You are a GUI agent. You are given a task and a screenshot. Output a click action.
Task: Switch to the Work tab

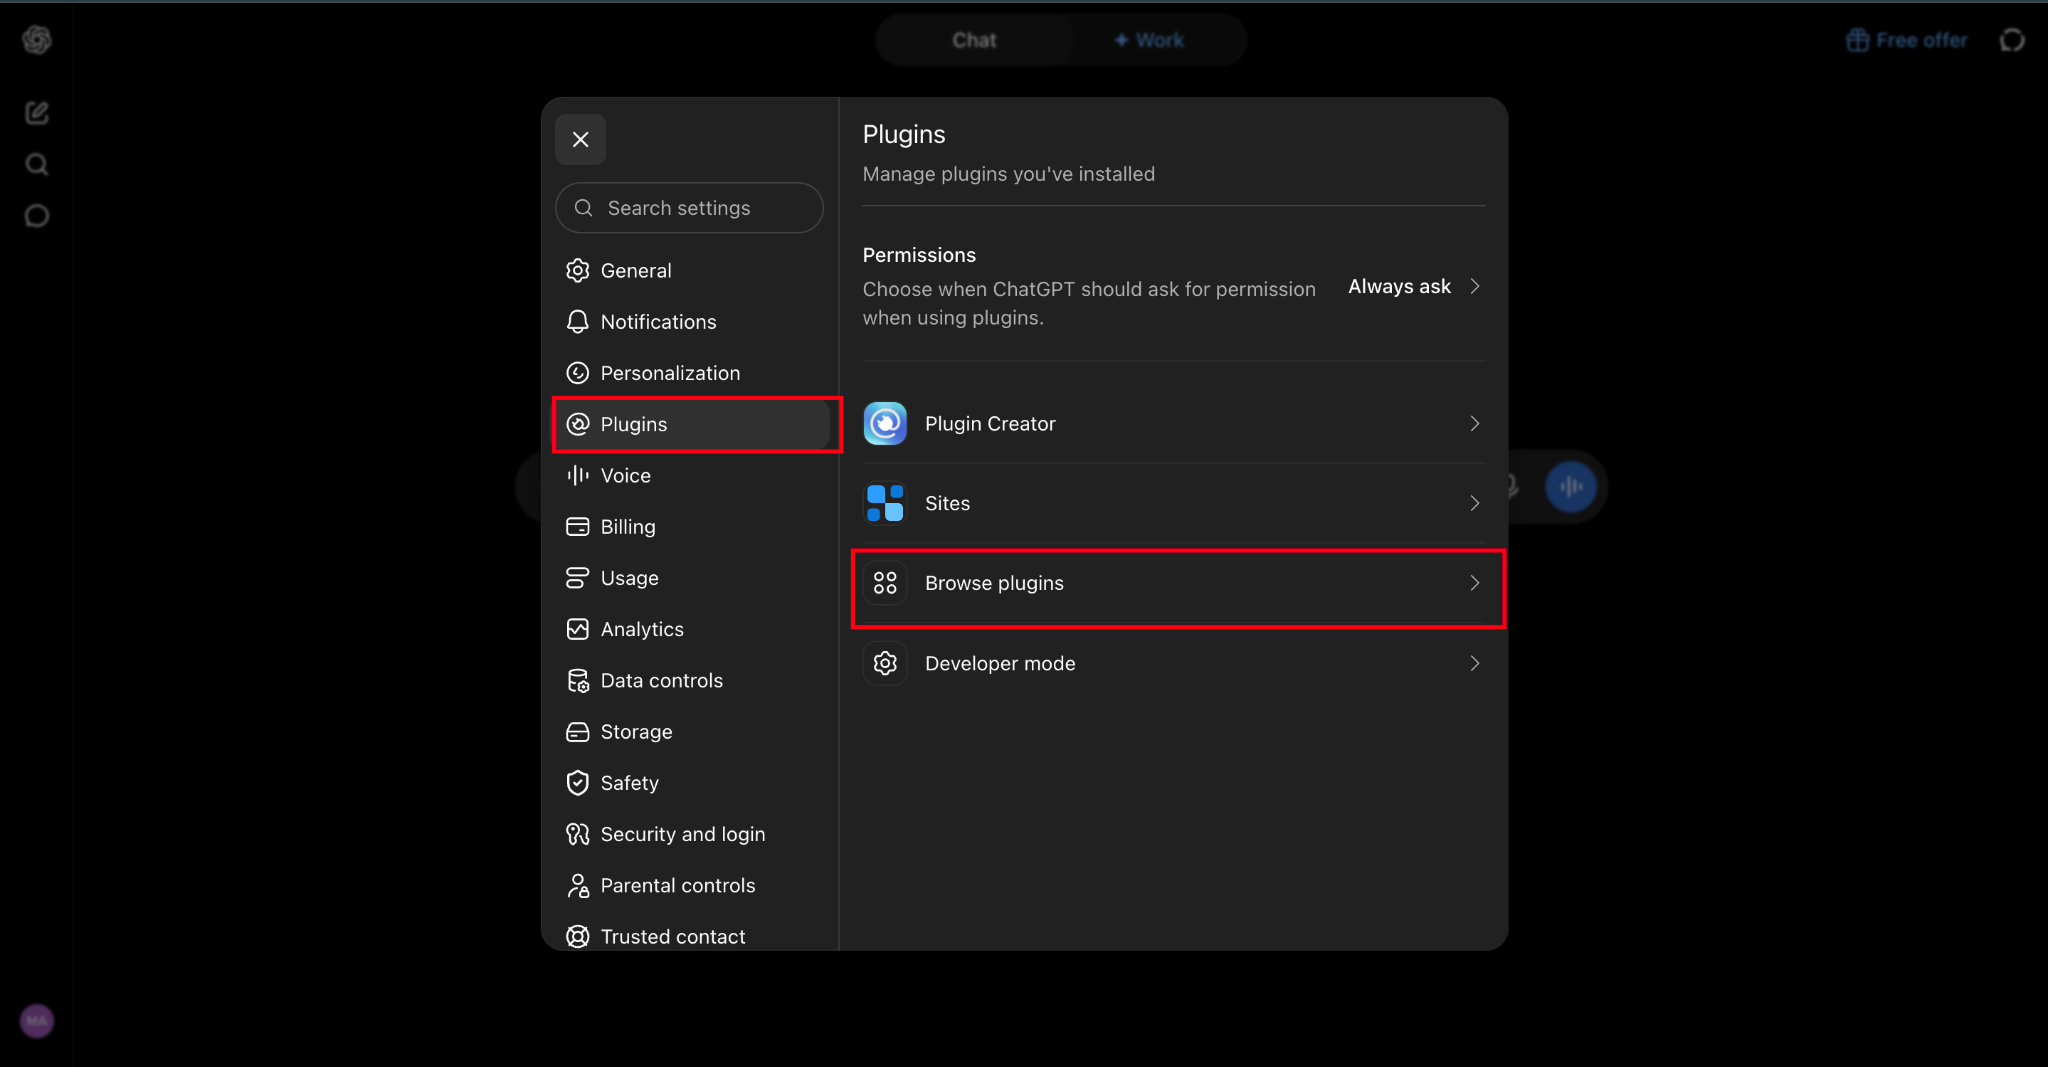tap(1150, 40)
